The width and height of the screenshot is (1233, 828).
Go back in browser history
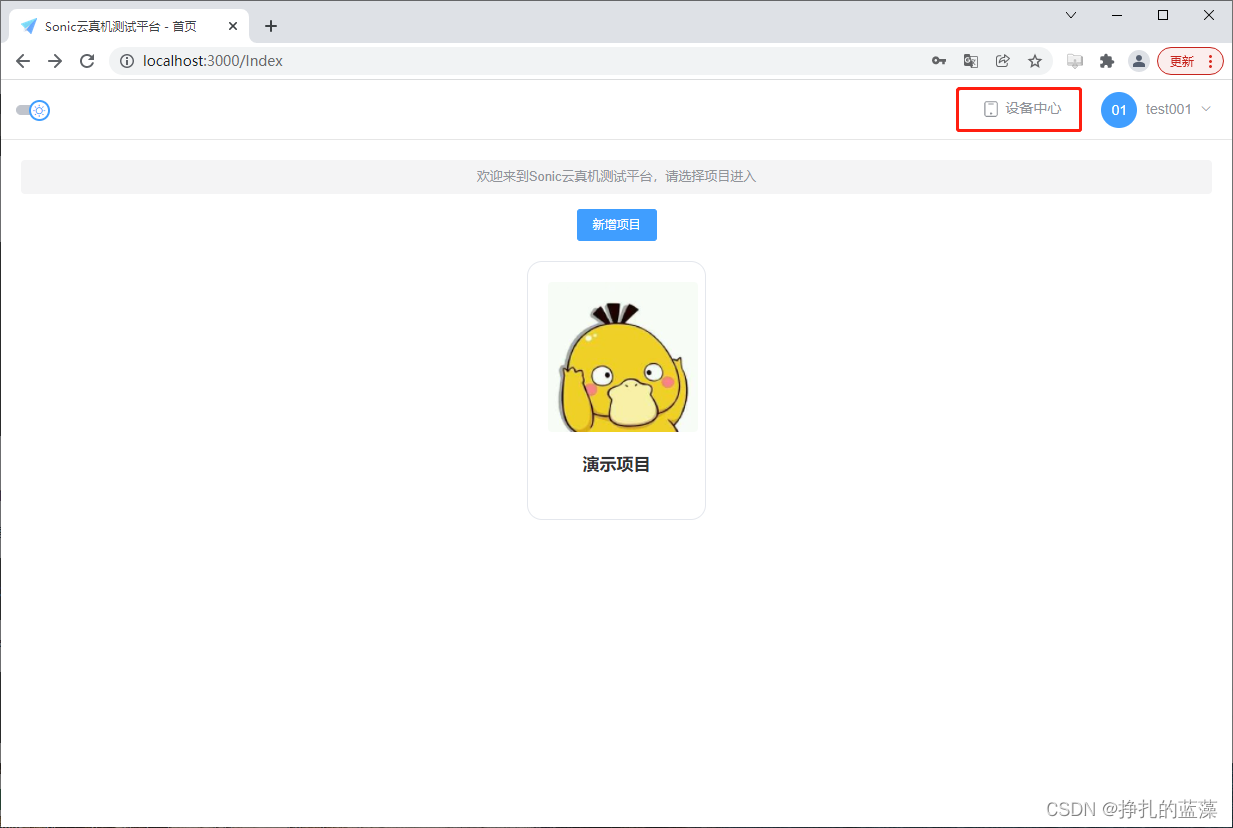point(23,61)
